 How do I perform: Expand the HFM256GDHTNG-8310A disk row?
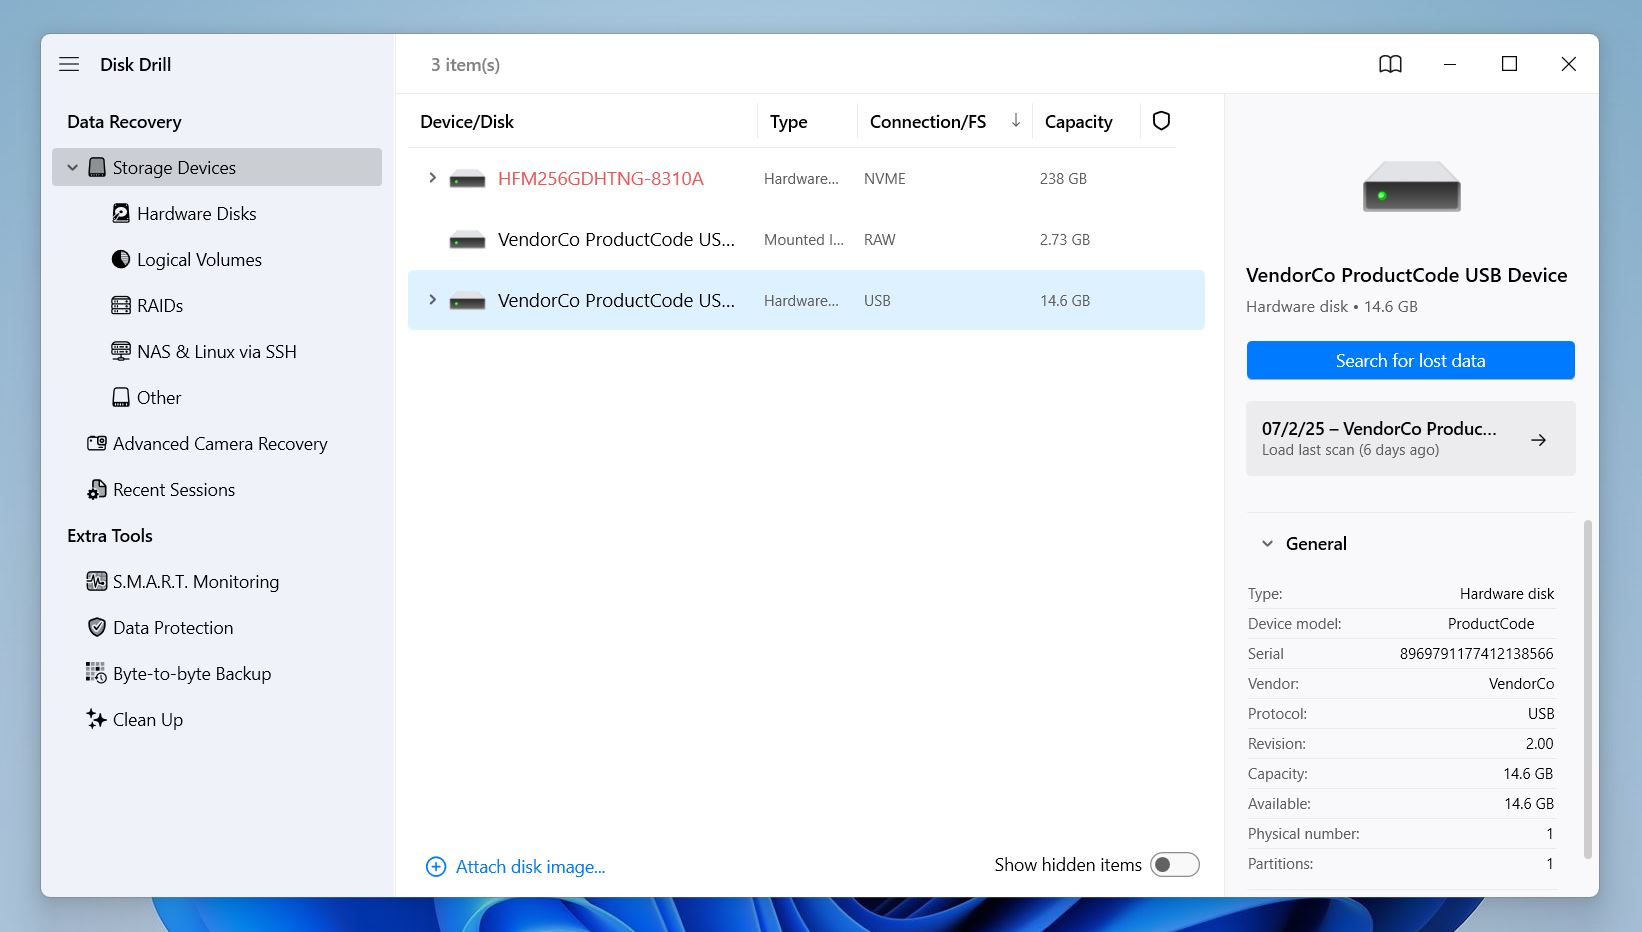tap(432, 178)
